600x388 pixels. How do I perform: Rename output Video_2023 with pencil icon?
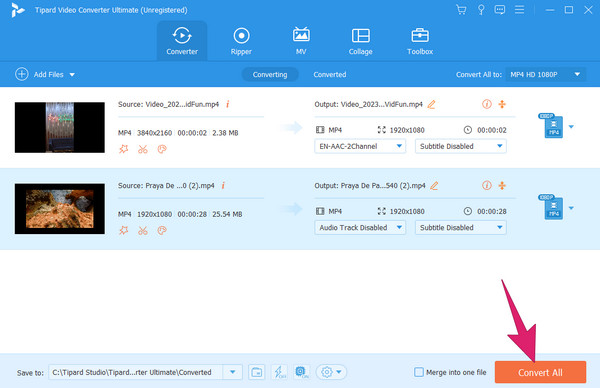(x=431, y=104)
